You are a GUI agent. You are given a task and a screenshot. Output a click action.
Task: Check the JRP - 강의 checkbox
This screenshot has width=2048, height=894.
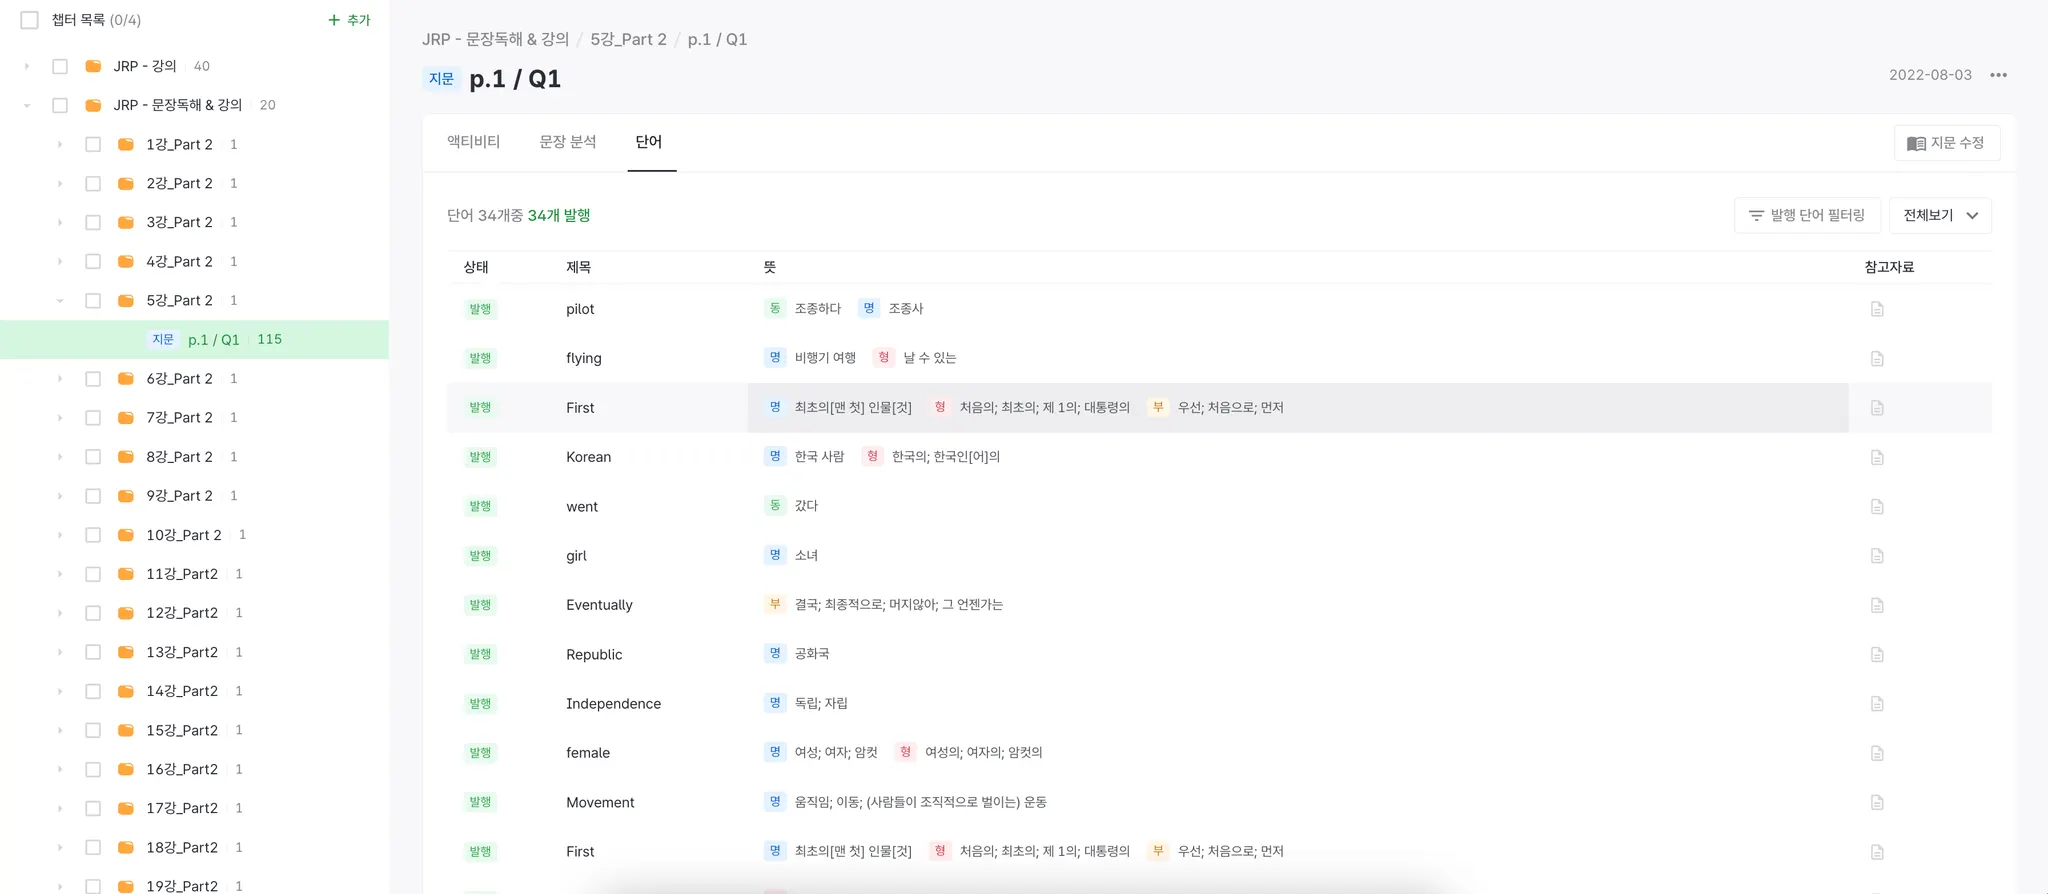click(60, 66)
